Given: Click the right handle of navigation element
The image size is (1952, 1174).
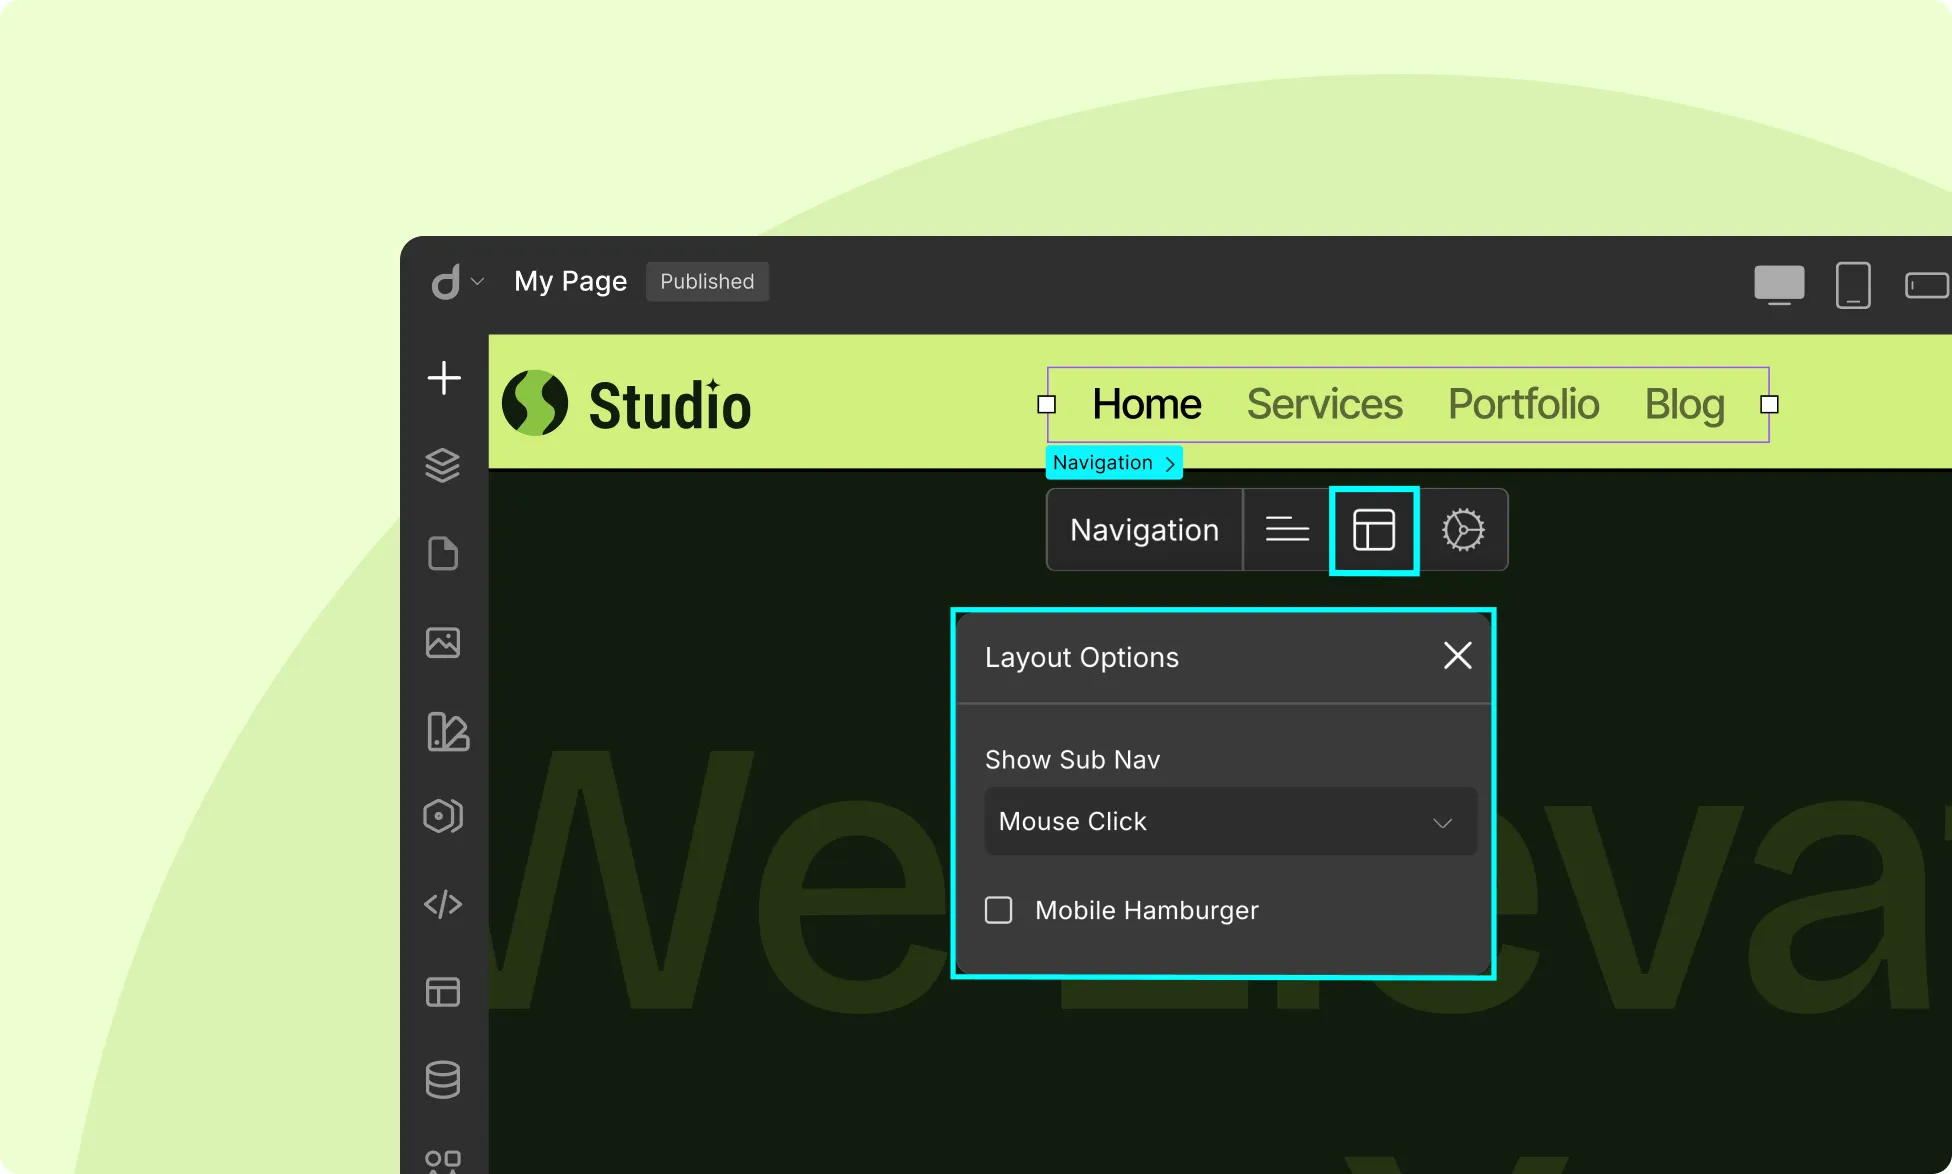Looking at the screenshot, I should pyautogui.click(x=1769, y=404).
